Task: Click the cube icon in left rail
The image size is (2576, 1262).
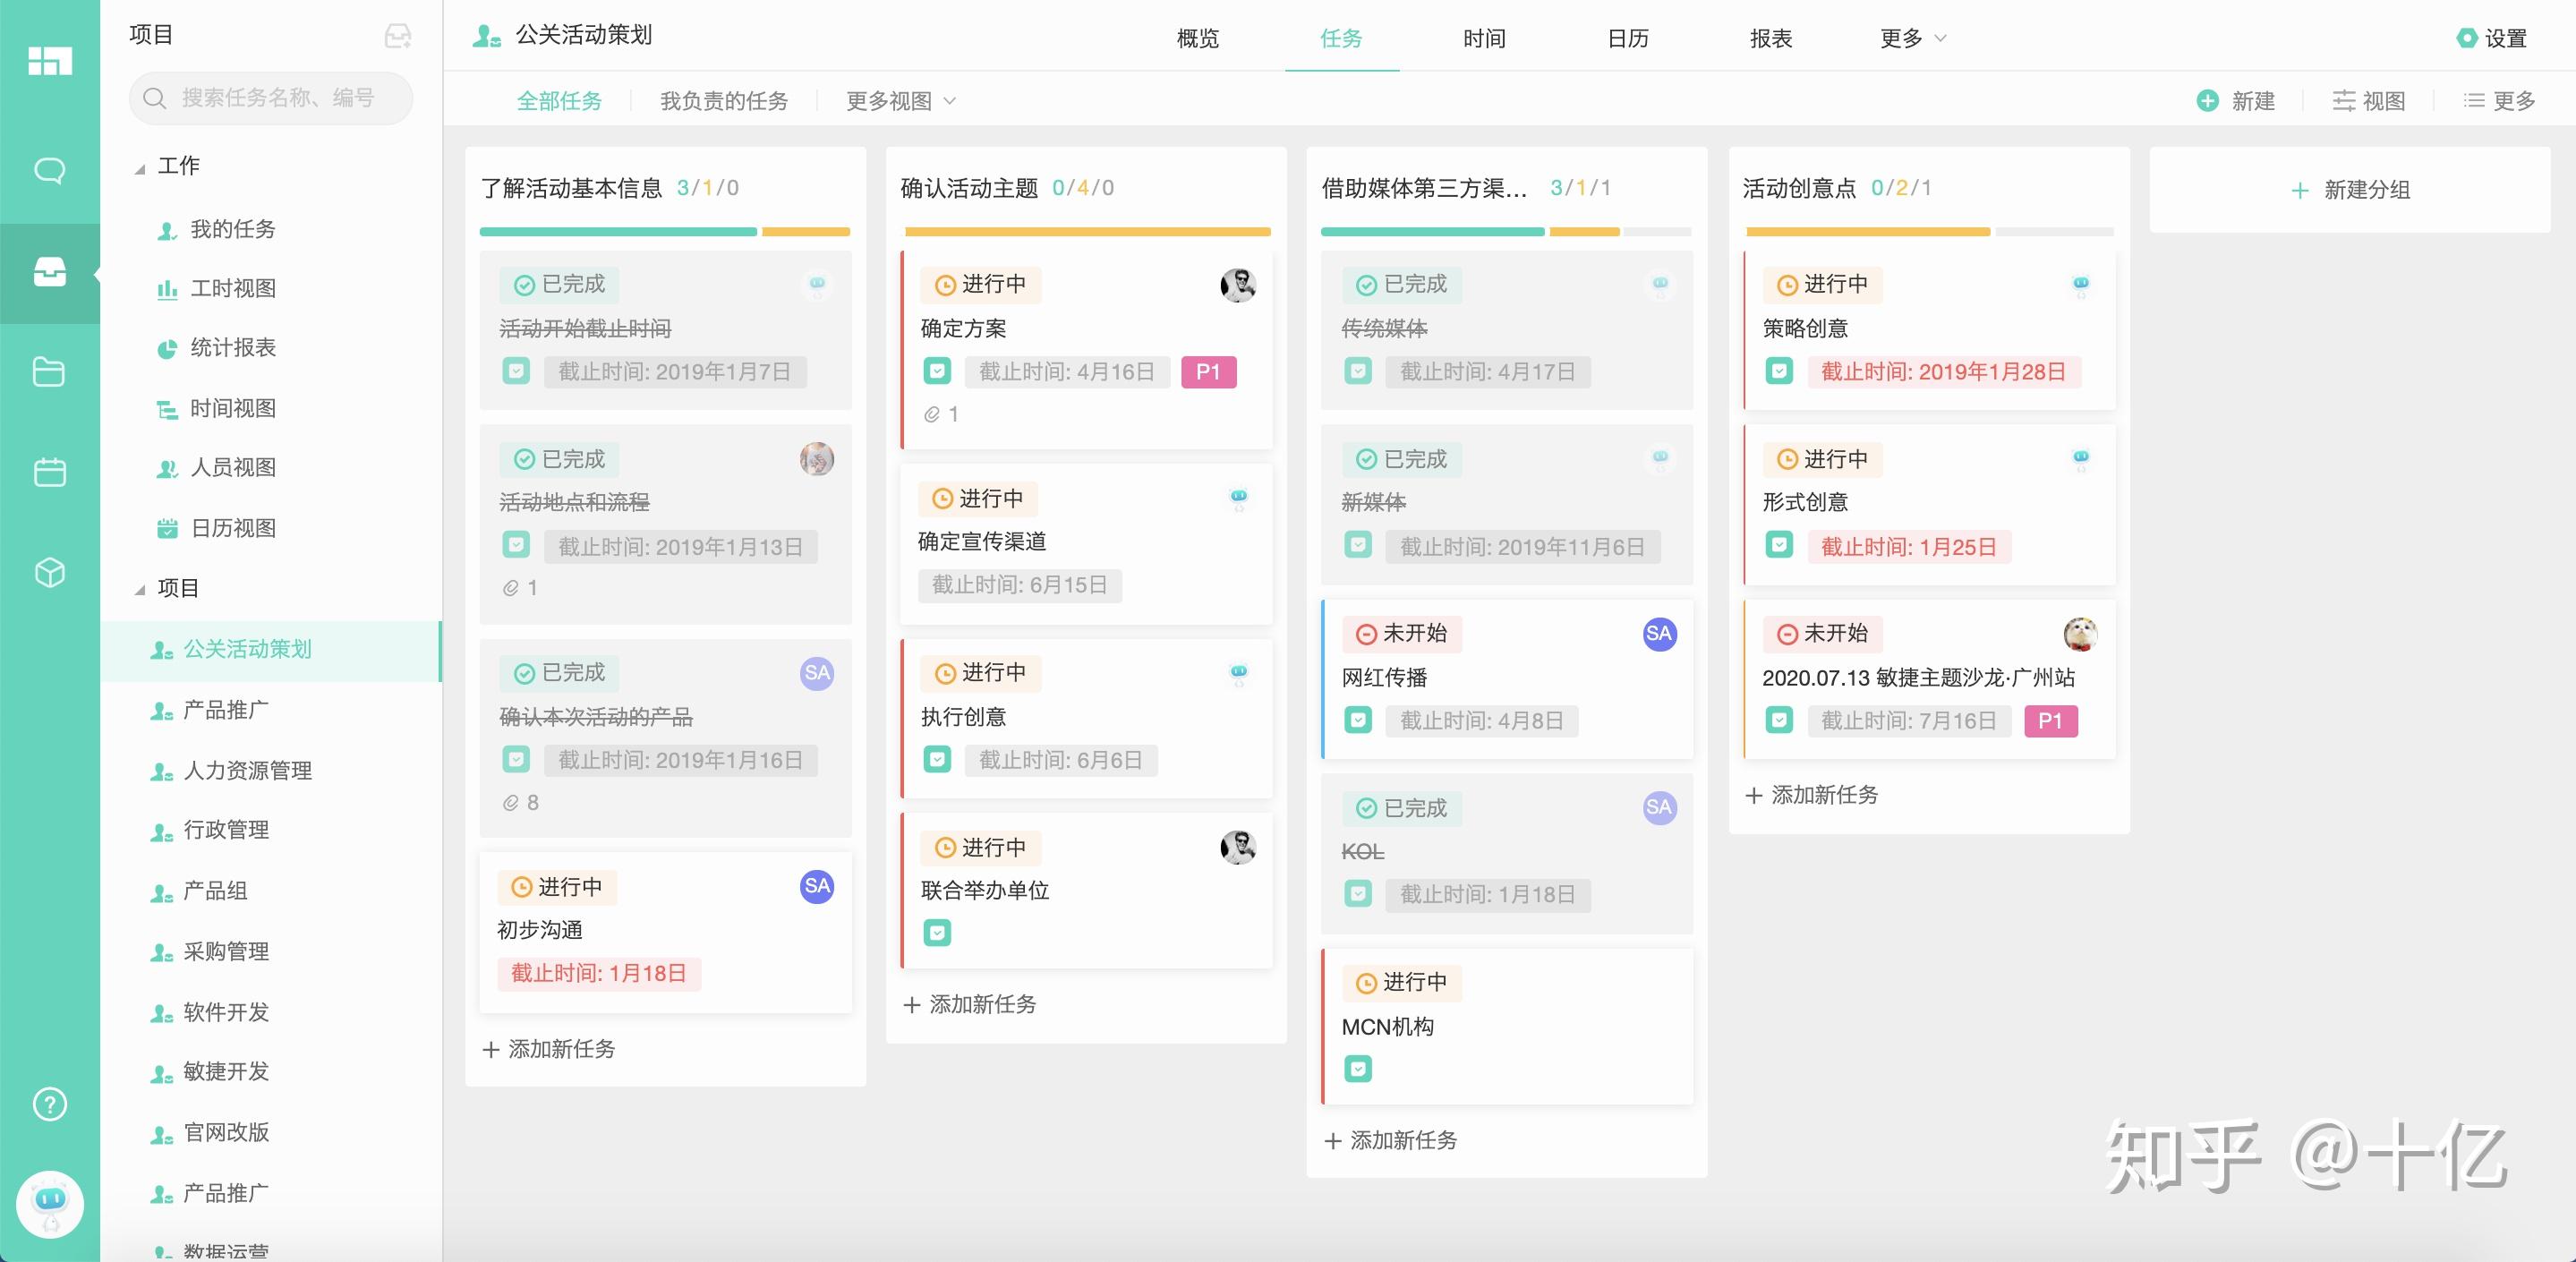Action: [49, 572]
